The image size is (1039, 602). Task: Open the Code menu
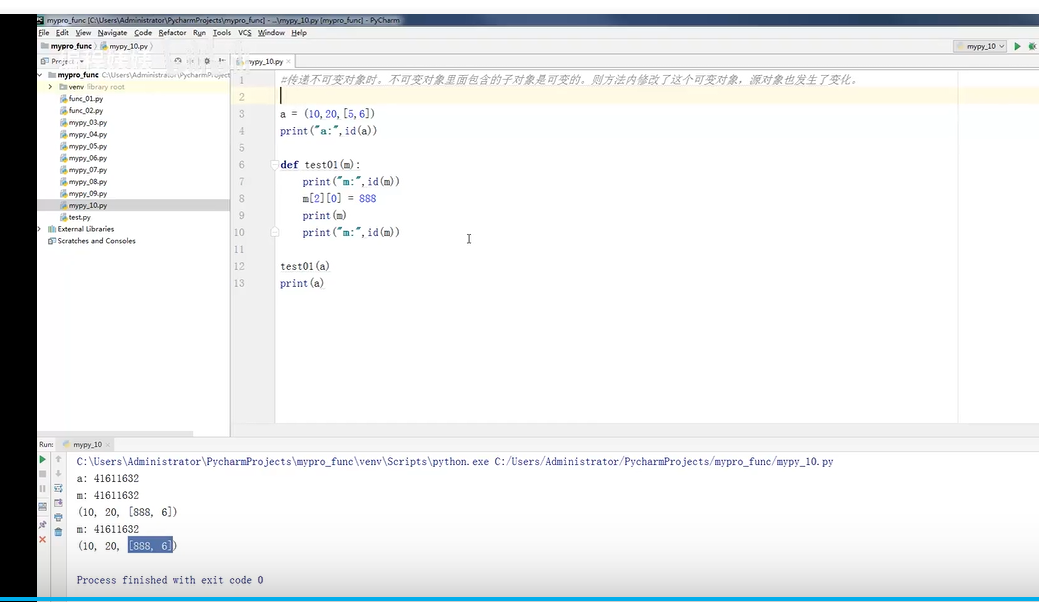(143, 32)
